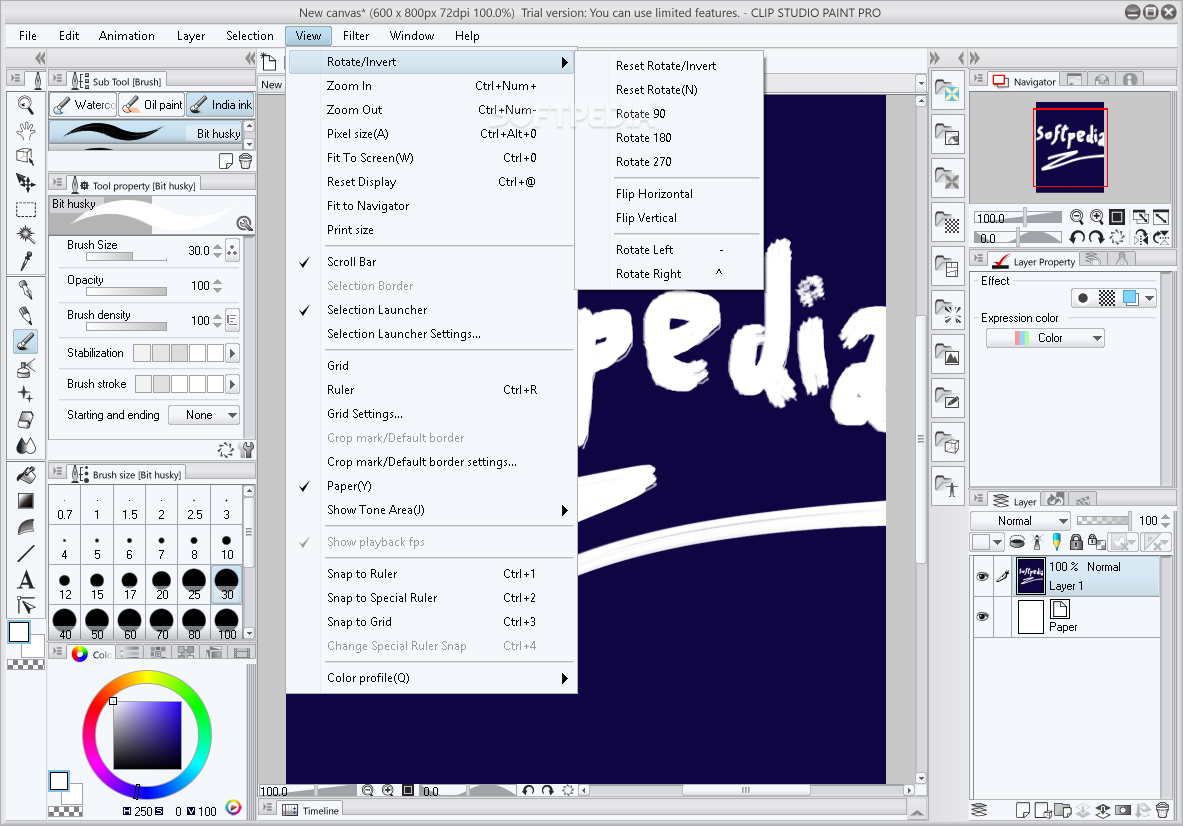The image size is (1183, 826).
Task: Hide Paper layer with eye icon
Action: 982,616
